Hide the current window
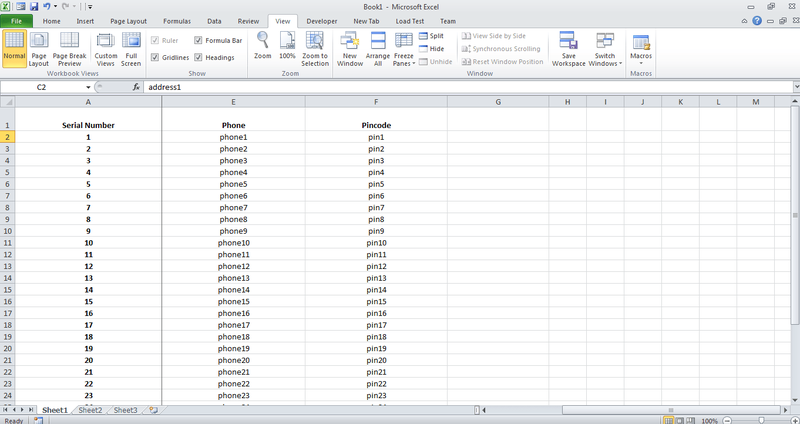The width and height of the screenshot is (800, 424). pos(432,48)
